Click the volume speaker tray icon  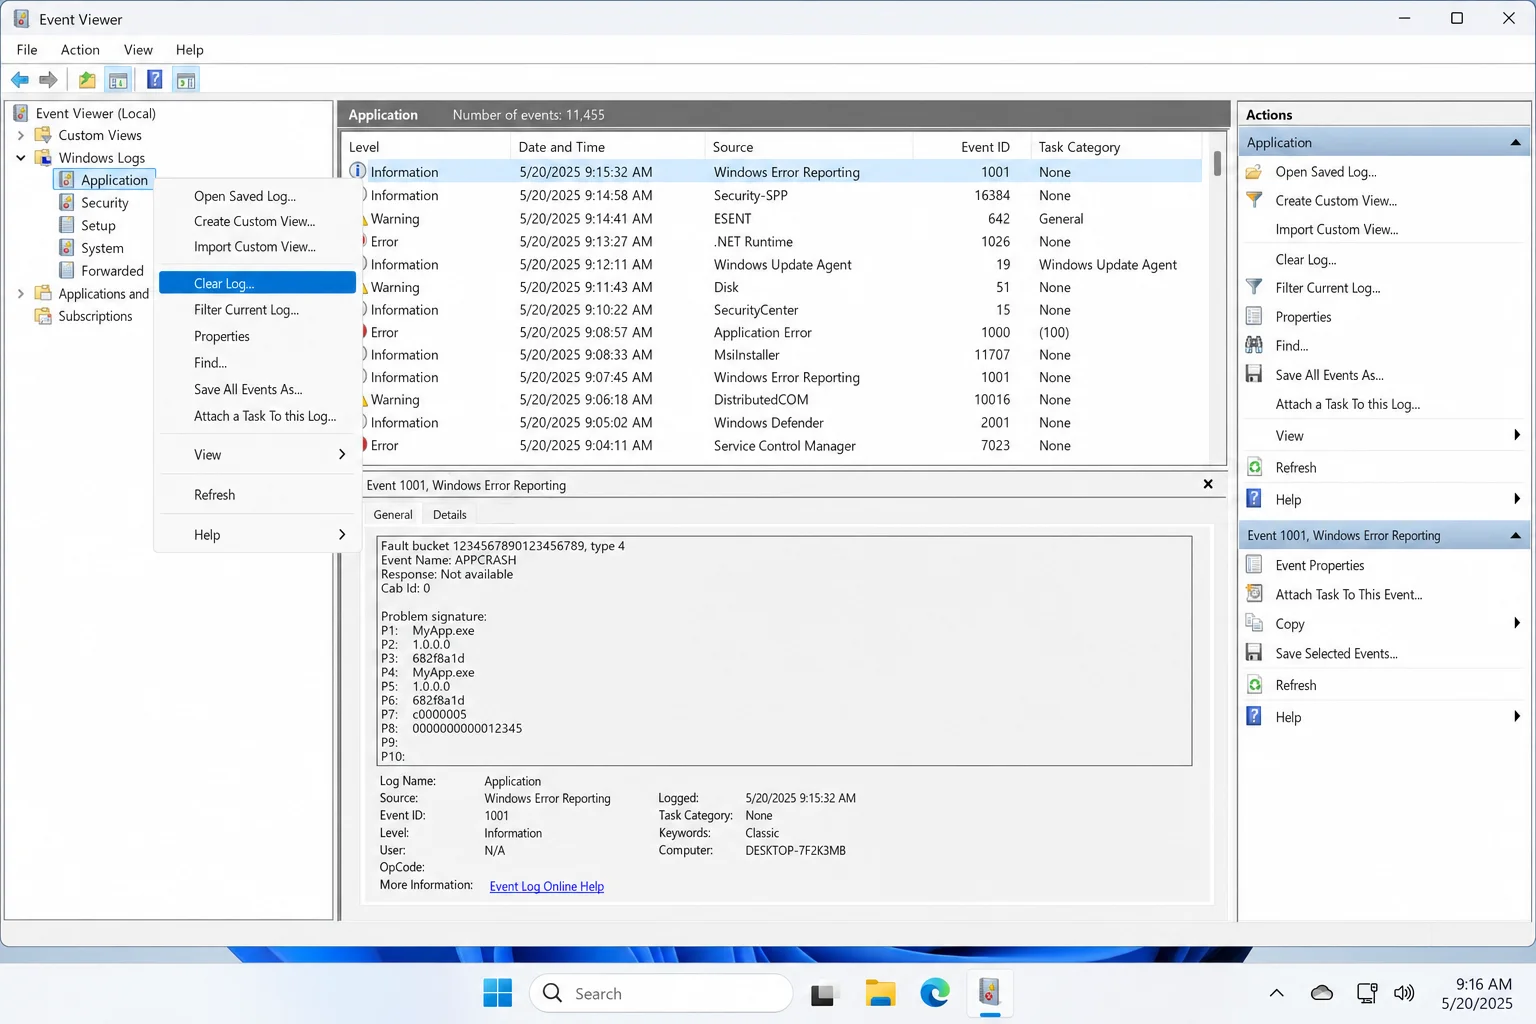click(x=1404, y=993)
